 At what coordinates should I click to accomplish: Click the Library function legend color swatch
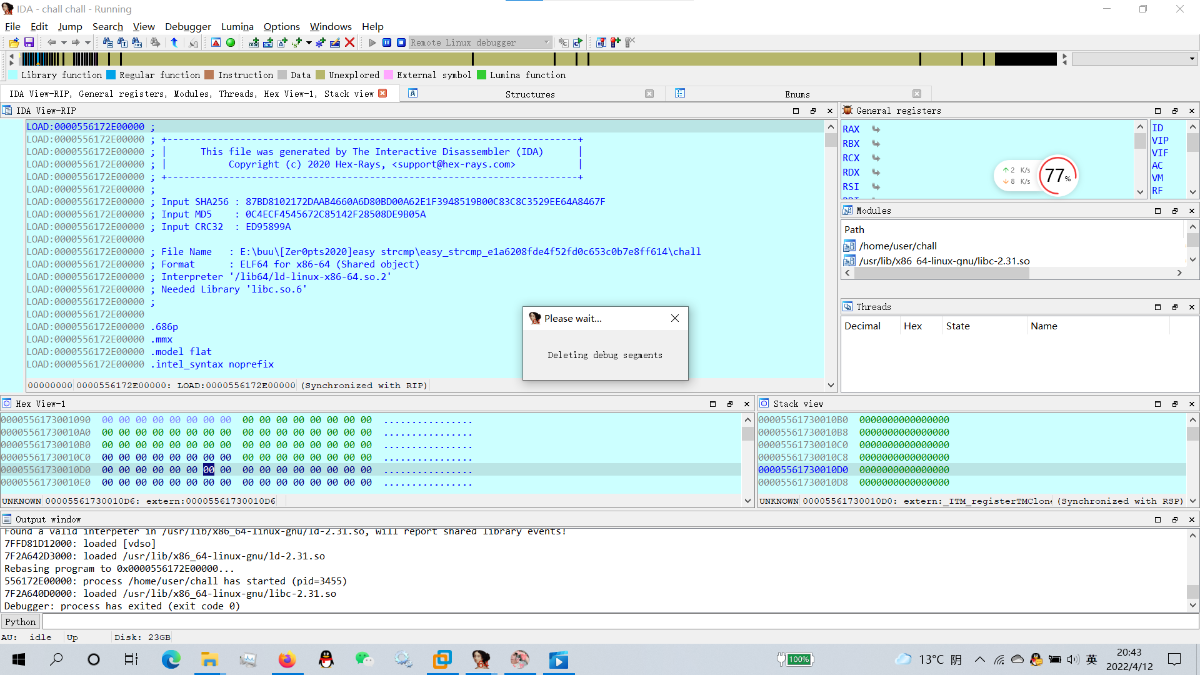click(x=13, y=75)
